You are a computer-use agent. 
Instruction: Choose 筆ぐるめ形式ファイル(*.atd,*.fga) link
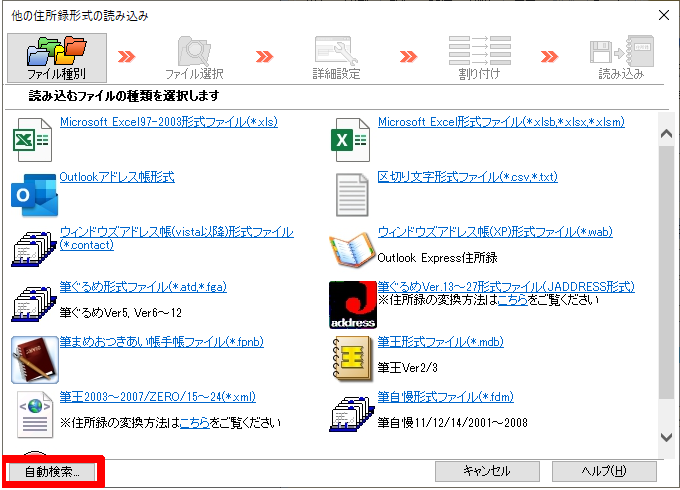pos(143,287)
